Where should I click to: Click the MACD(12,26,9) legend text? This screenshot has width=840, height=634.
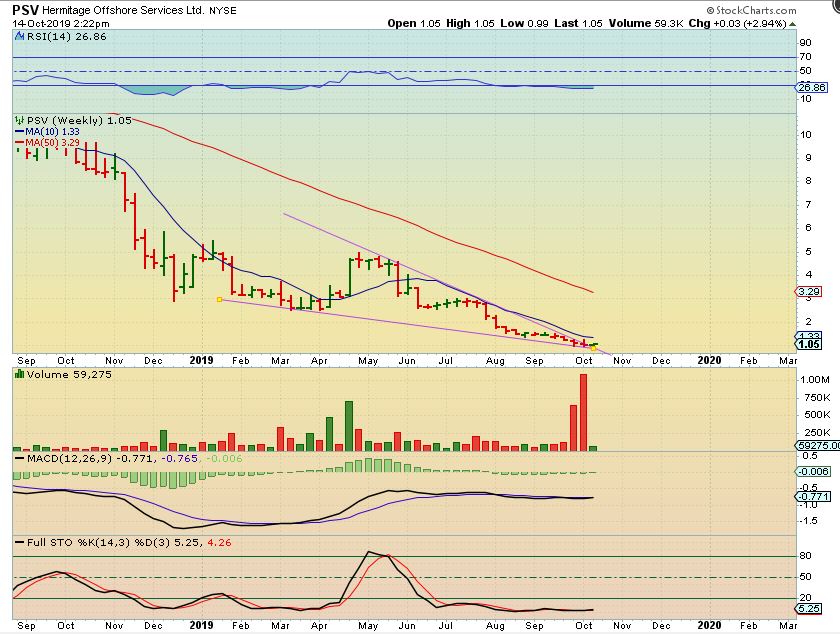pyautogui.click(x=72, y=459)
